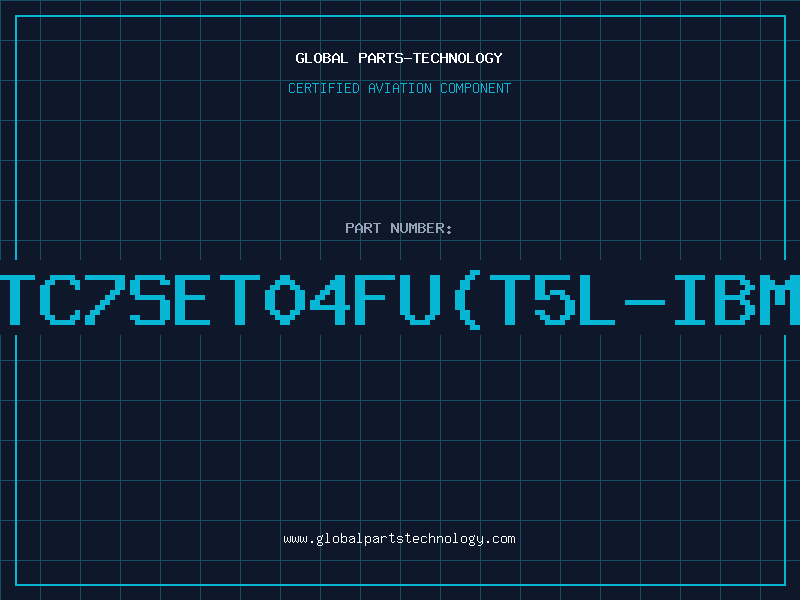800x600 pixels.
Task: Open the www.globalpartstechnology.com link
Action: point(399,539)
